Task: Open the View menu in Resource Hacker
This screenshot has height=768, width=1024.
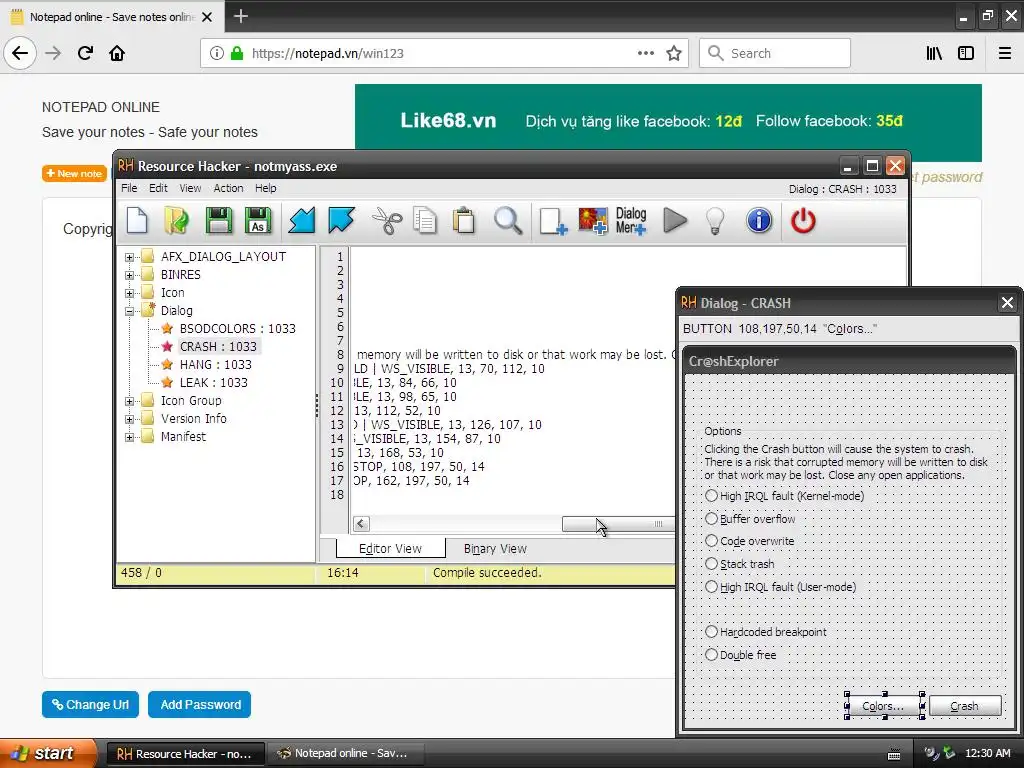Action: pos(190,188)
